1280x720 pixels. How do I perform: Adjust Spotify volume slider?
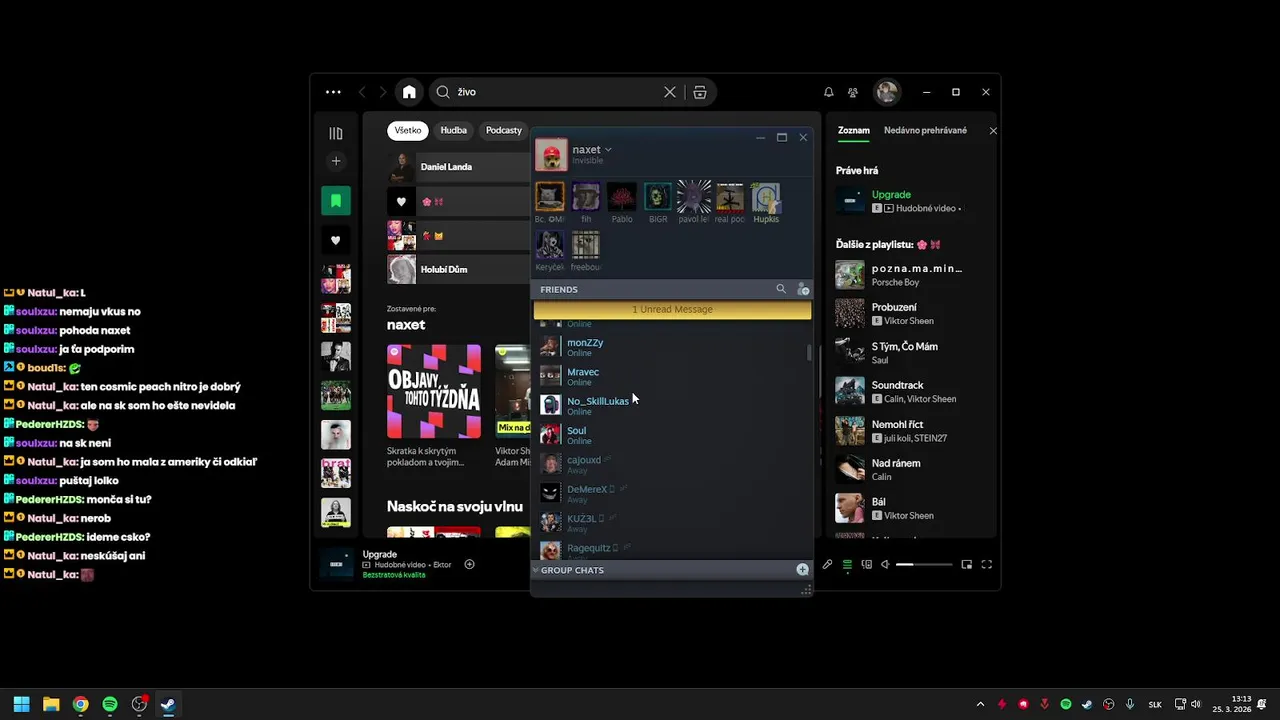[924, 564]
